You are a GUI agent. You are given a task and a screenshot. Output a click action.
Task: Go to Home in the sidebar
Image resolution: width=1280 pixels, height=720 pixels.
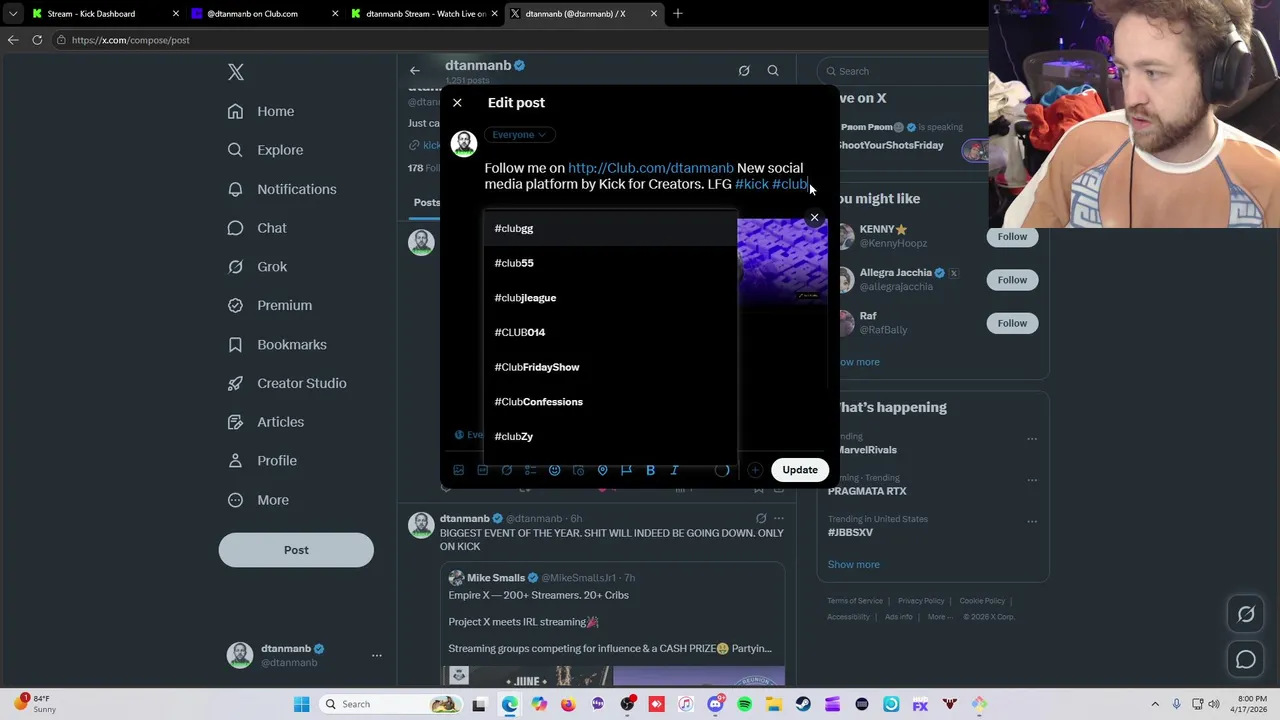coord(261,111)
